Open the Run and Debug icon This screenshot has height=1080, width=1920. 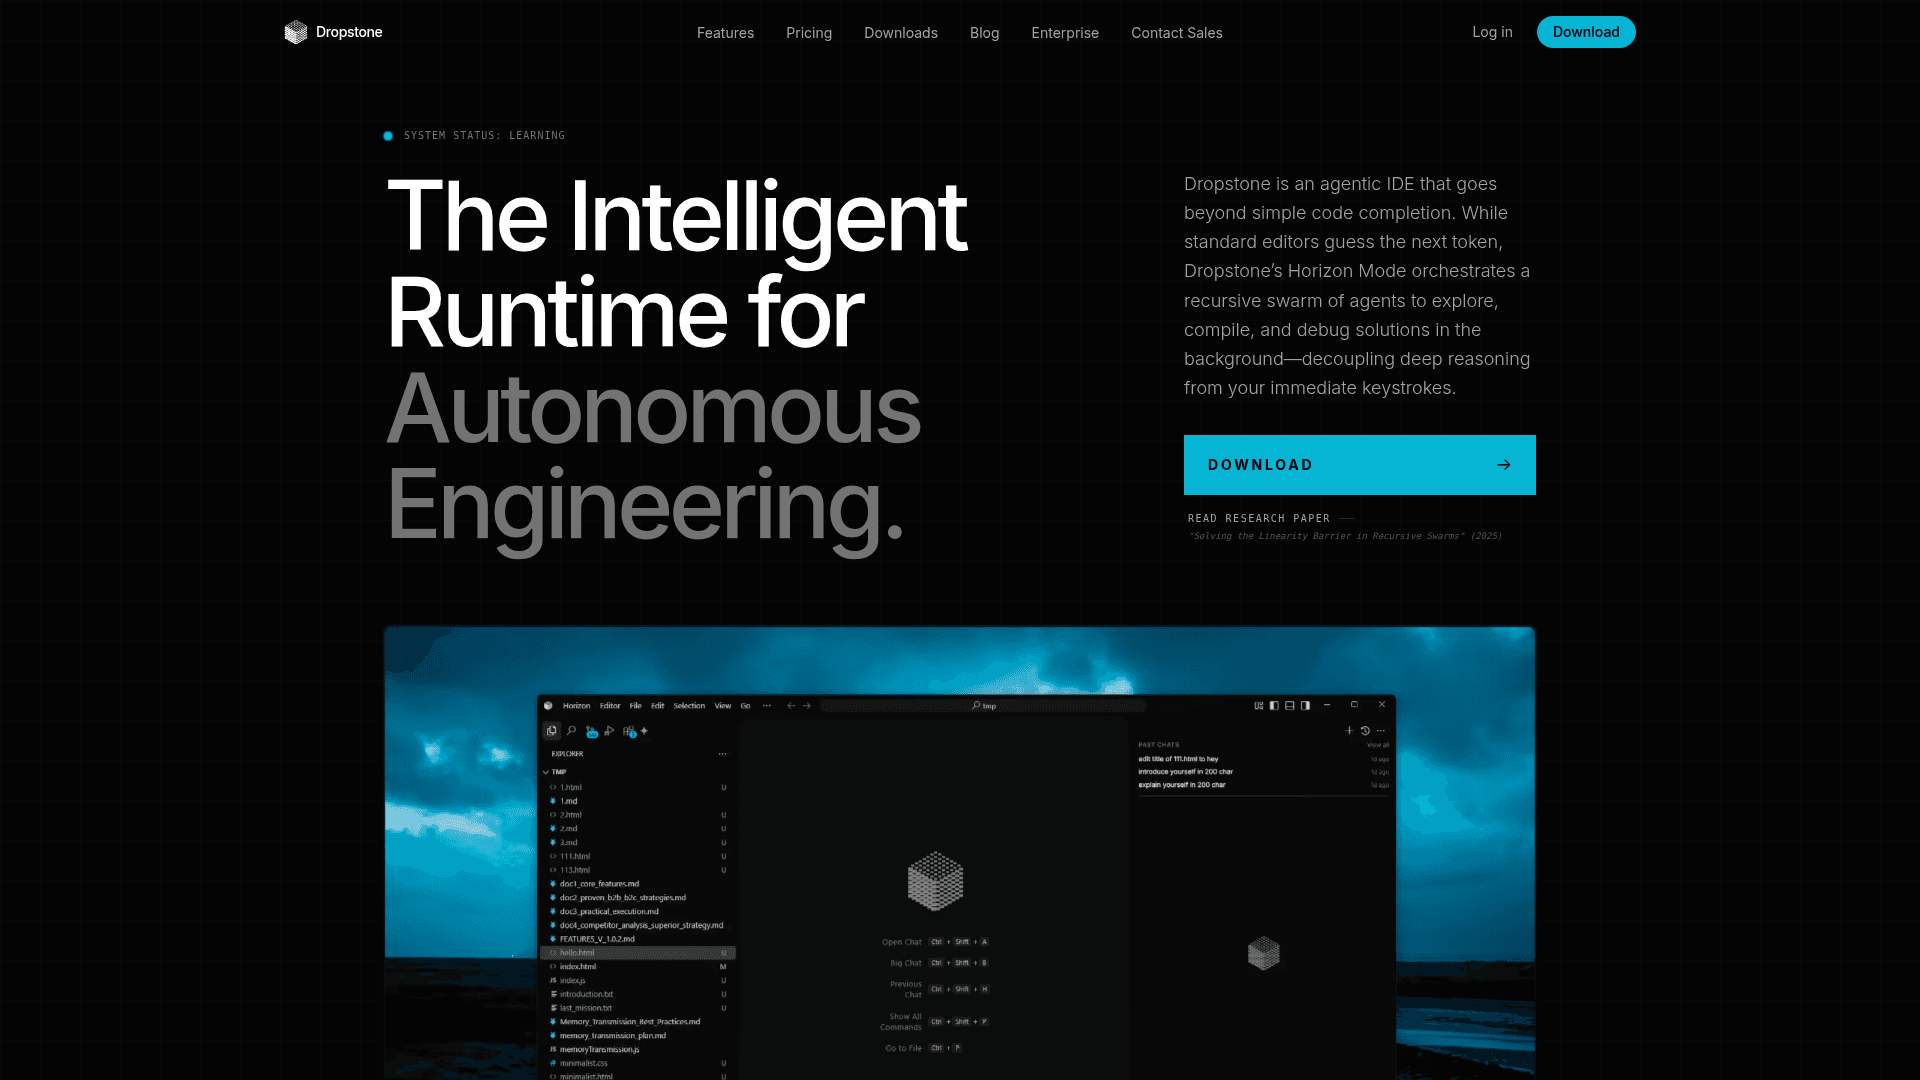[x=610, y=731]
